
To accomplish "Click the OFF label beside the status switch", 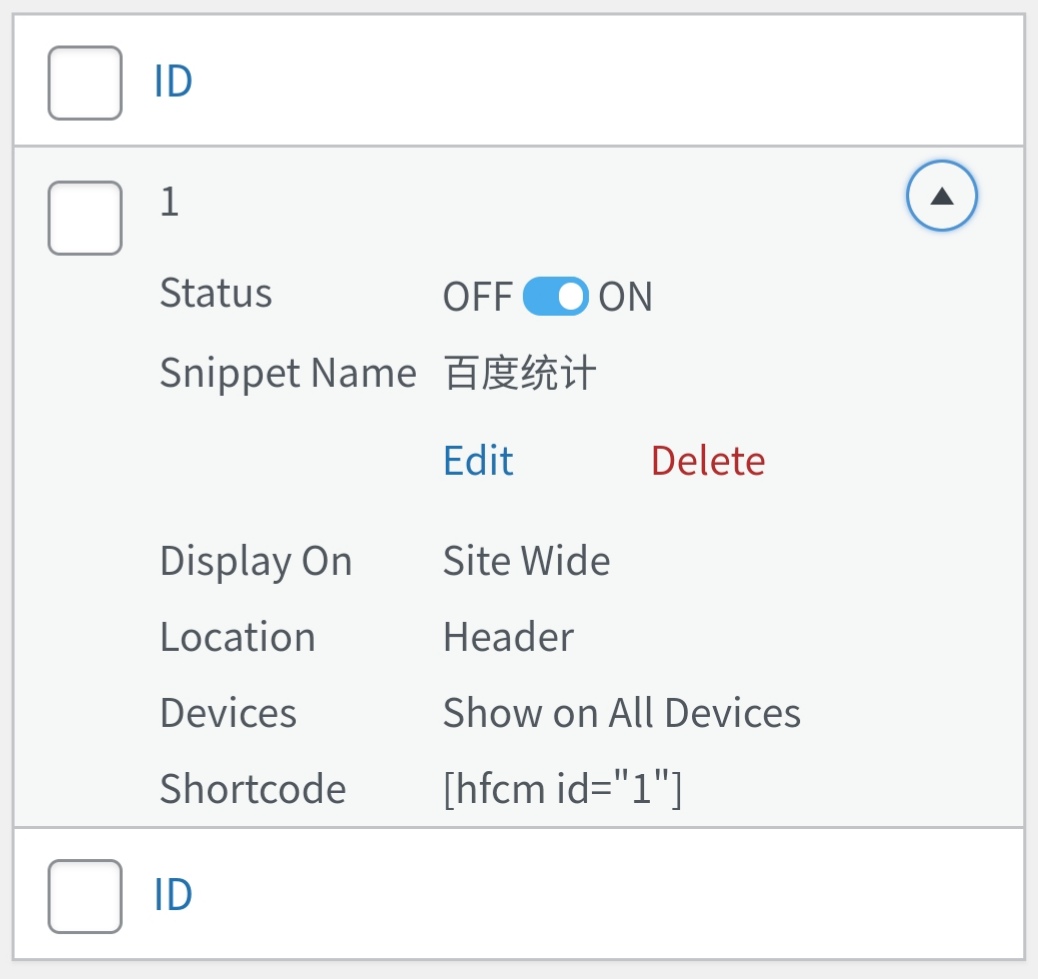I will pyautogui.click(x=477, y=297).
